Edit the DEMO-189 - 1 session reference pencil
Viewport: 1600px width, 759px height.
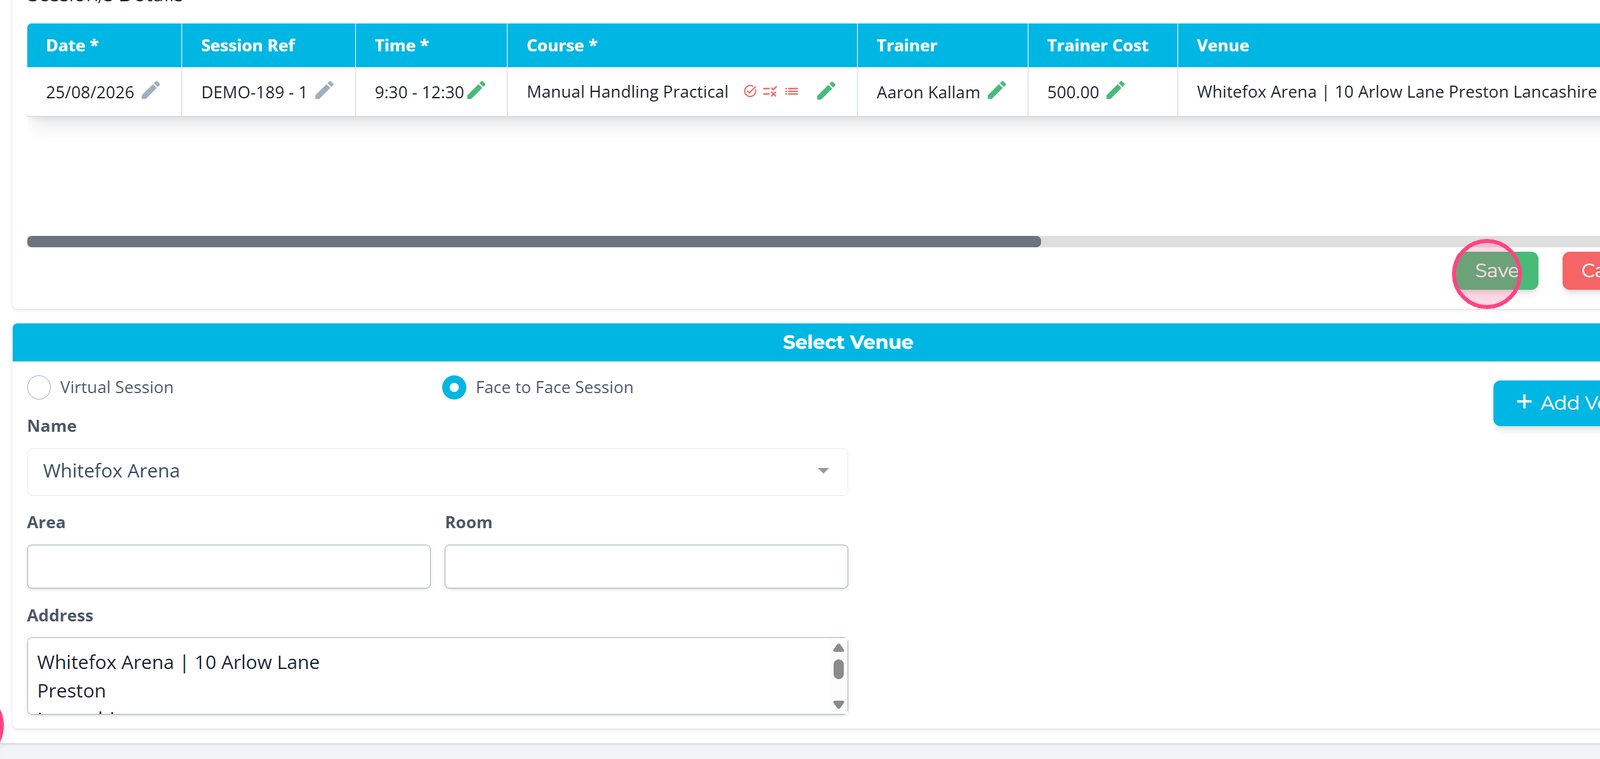pyautogui.click(x=324, y=91)
